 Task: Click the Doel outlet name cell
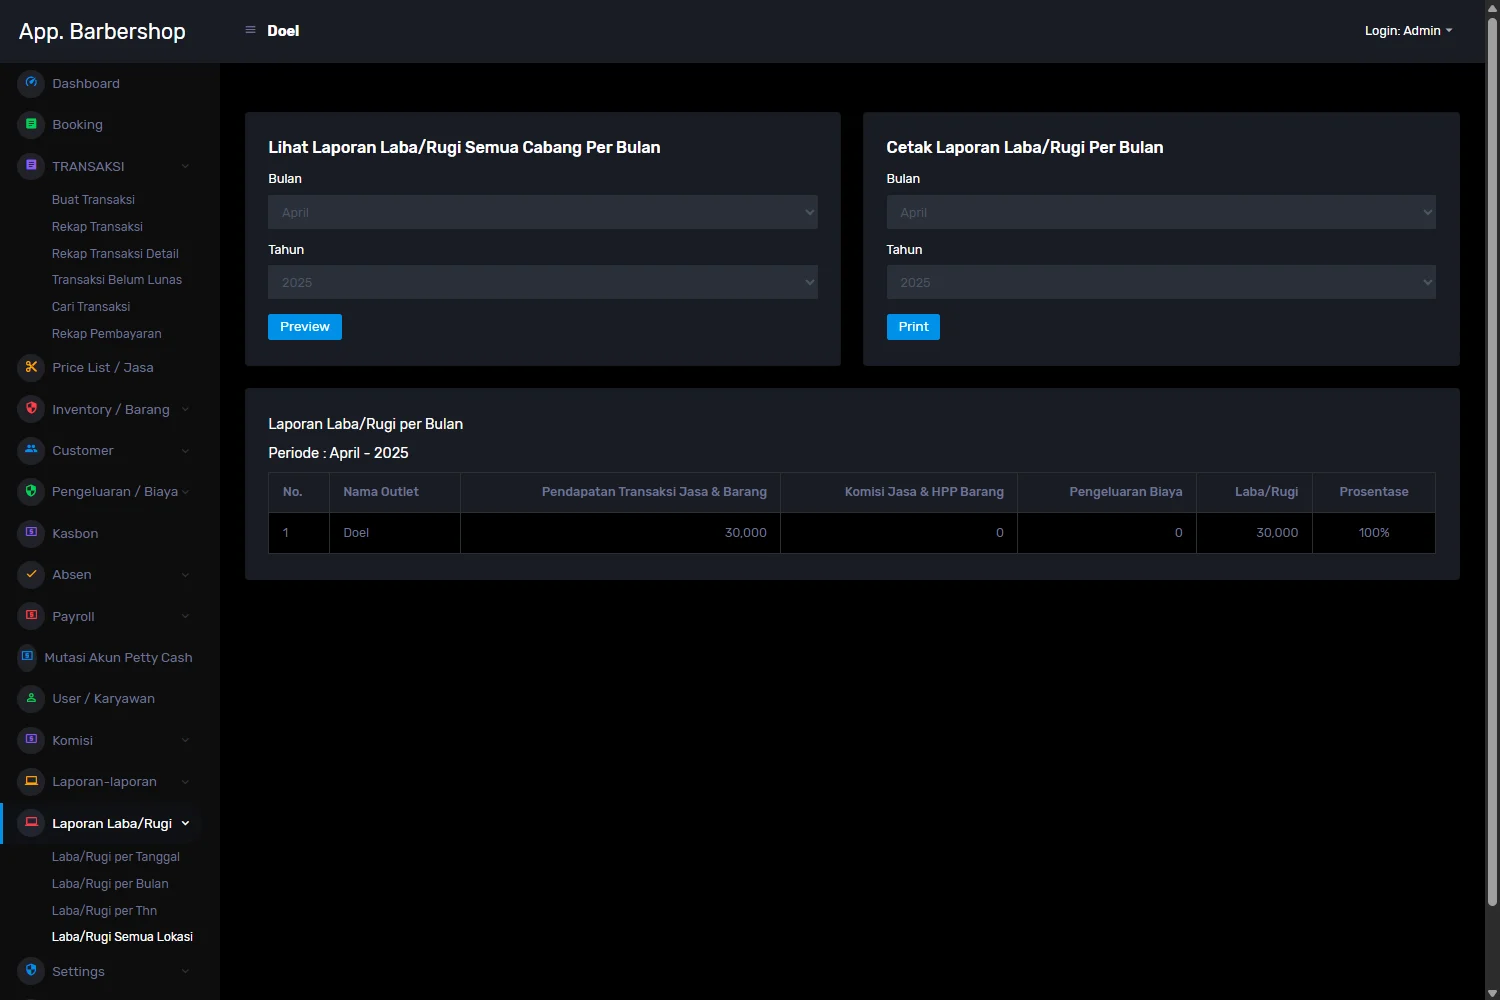[x=395, y=533]
